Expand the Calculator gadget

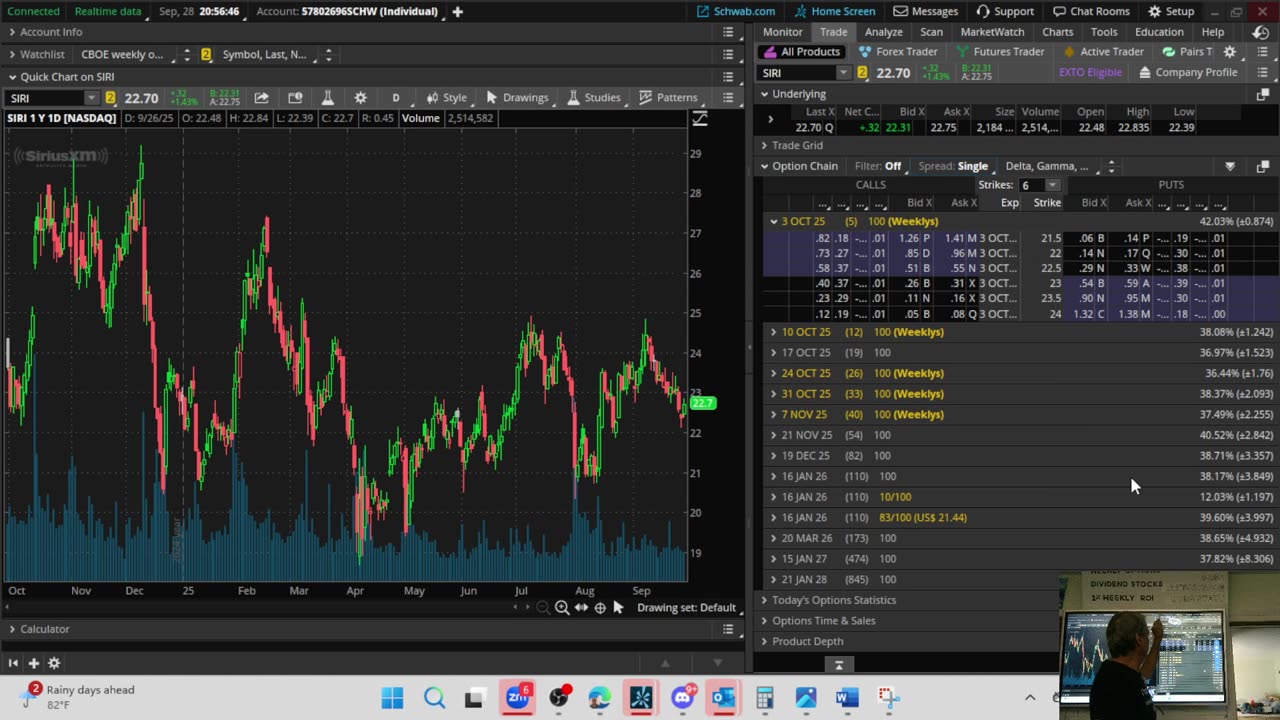[12, 629]
